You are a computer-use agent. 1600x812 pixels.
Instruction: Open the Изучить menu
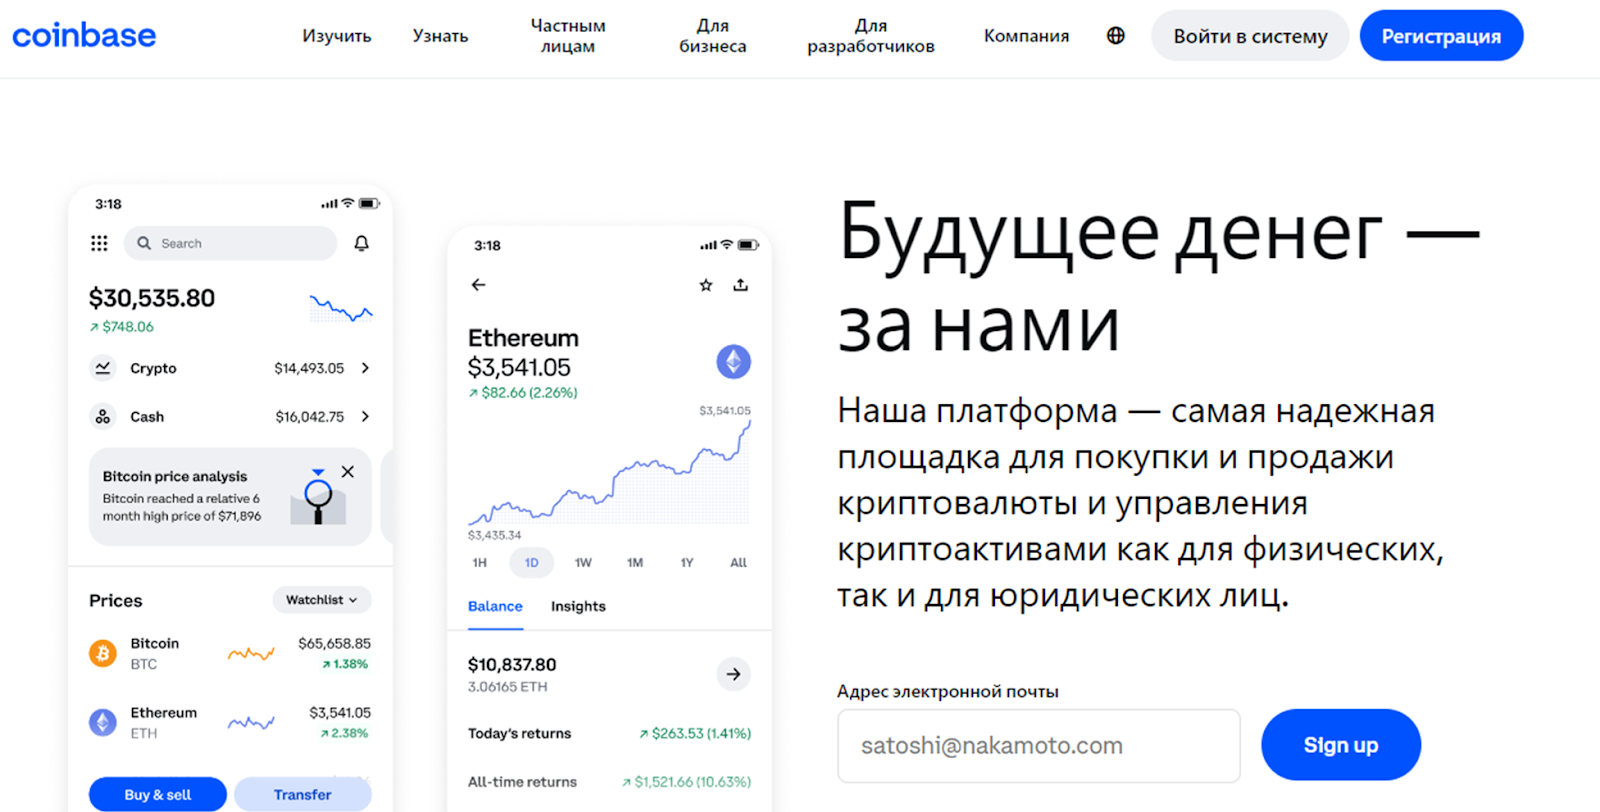pos(337,36)
